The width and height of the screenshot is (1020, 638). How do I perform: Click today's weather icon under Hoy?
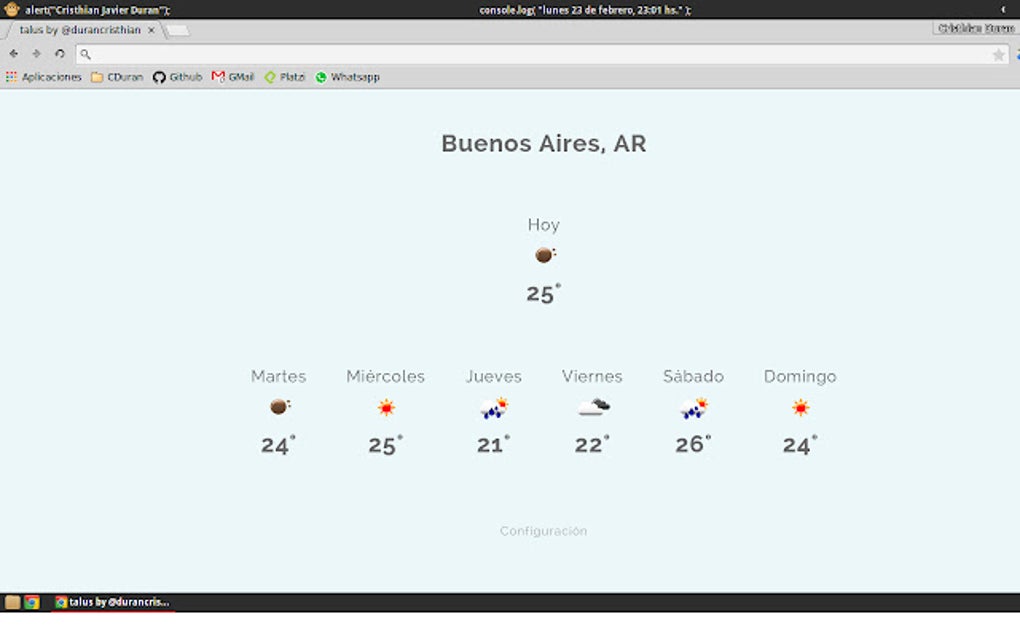[x=544, y=254]
